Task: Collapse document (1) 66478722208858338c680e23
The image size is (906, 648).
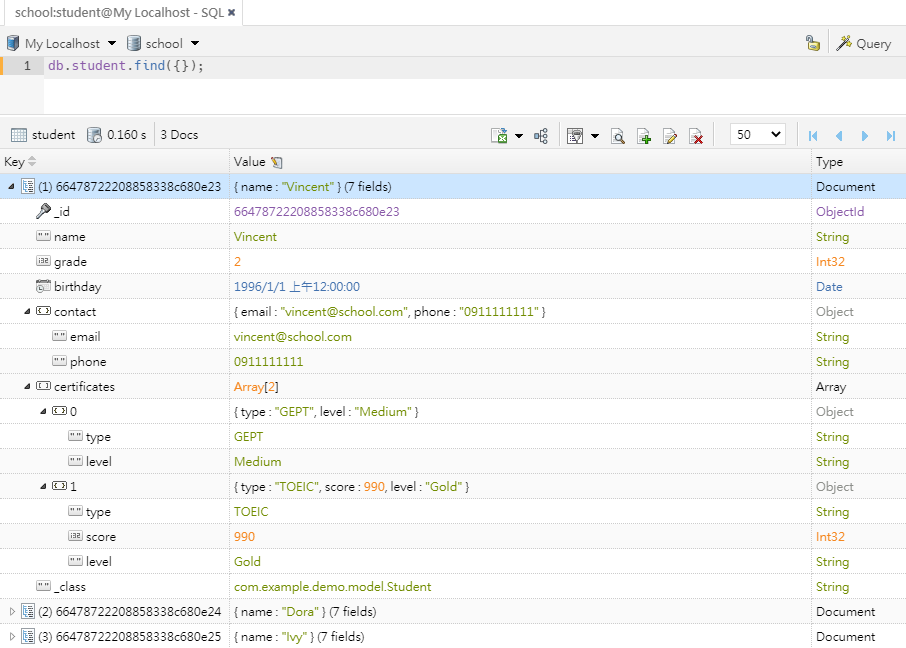Action: (x=11, y=186)
